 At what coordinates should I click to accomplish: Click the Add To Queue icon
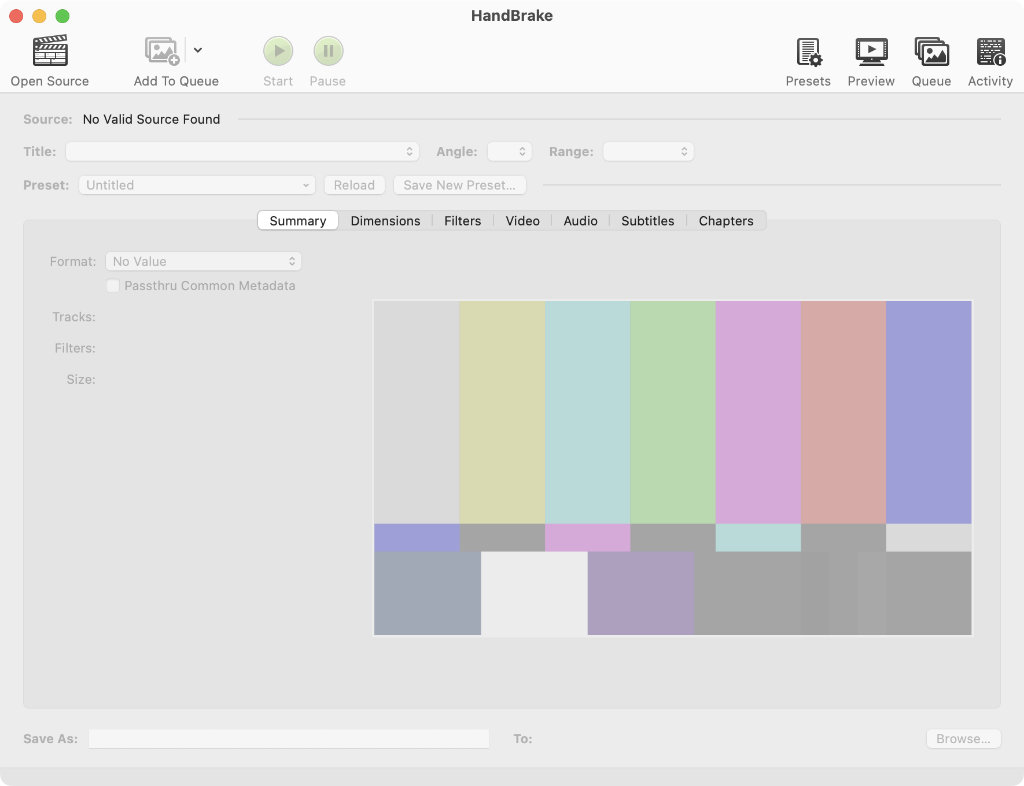162,51
